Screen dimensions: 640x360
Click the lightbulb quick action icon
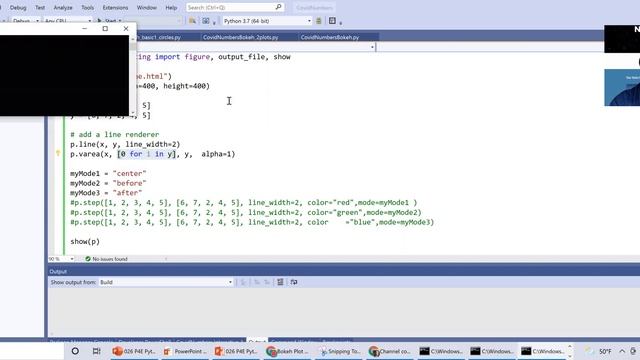tap(58, 154)
